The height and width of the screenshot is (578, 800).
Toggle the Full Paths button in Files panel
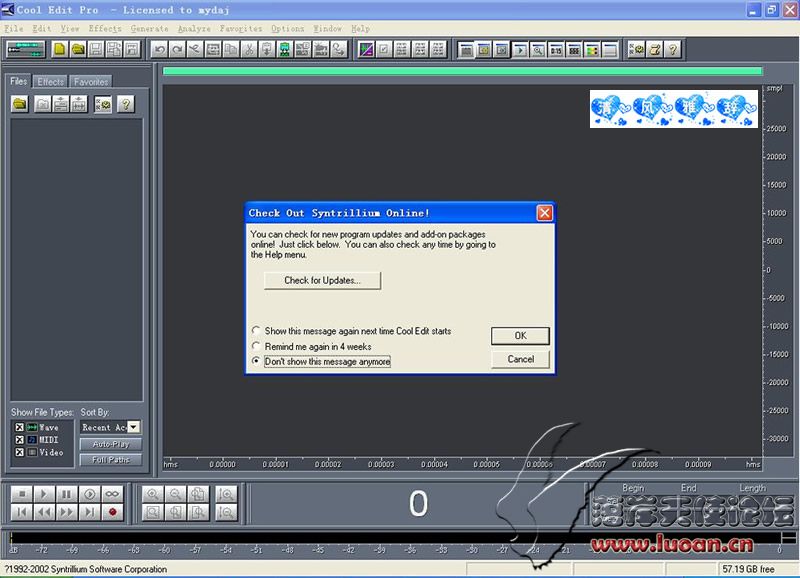pyautogui.click(x=111, y=460)
